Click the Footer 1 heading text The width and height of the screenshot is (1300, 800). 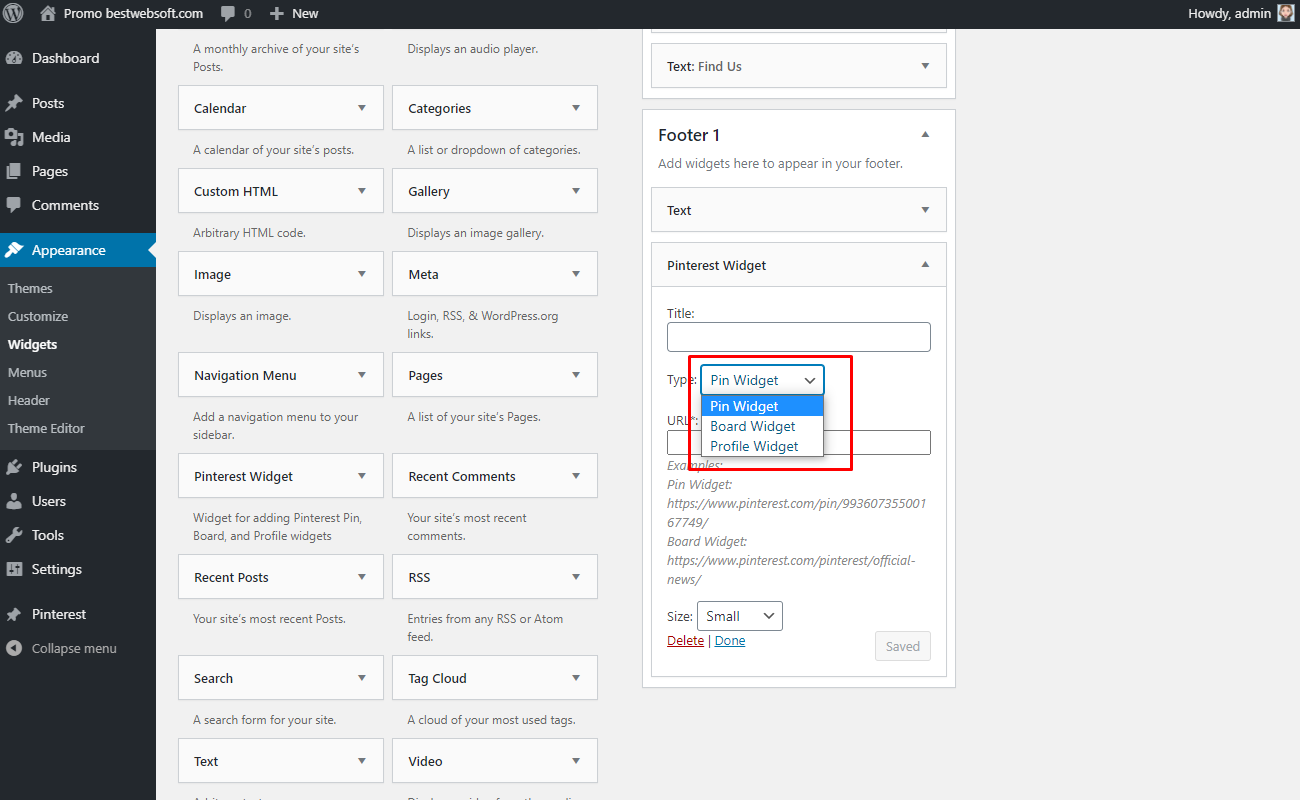[689, 135]
